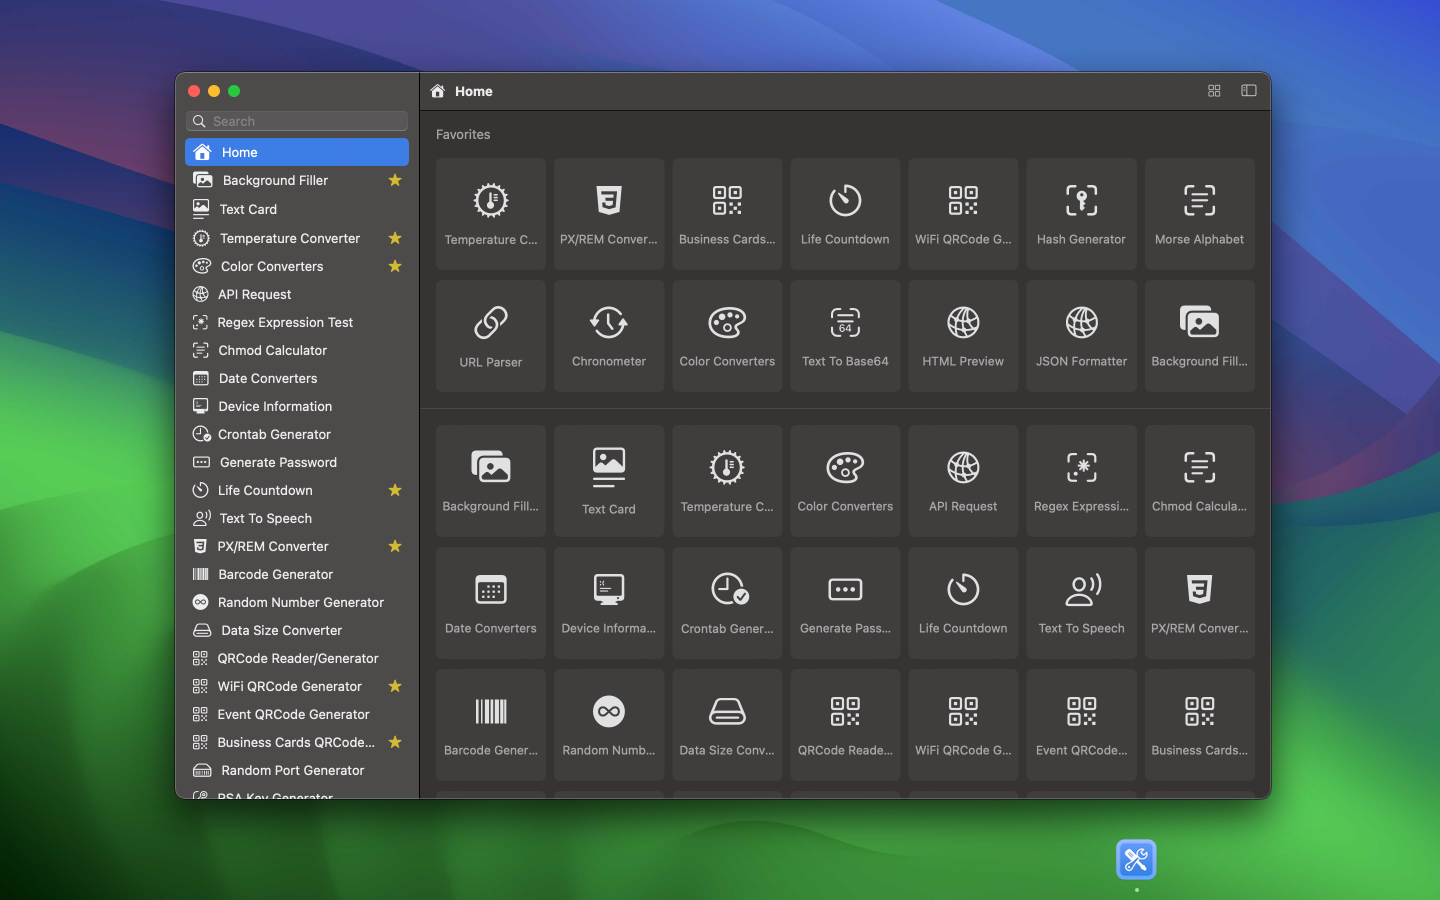Open the Hash Generator tool
The width and height of the screenshot is (1440, 900).
click(x=1081, y=213)
